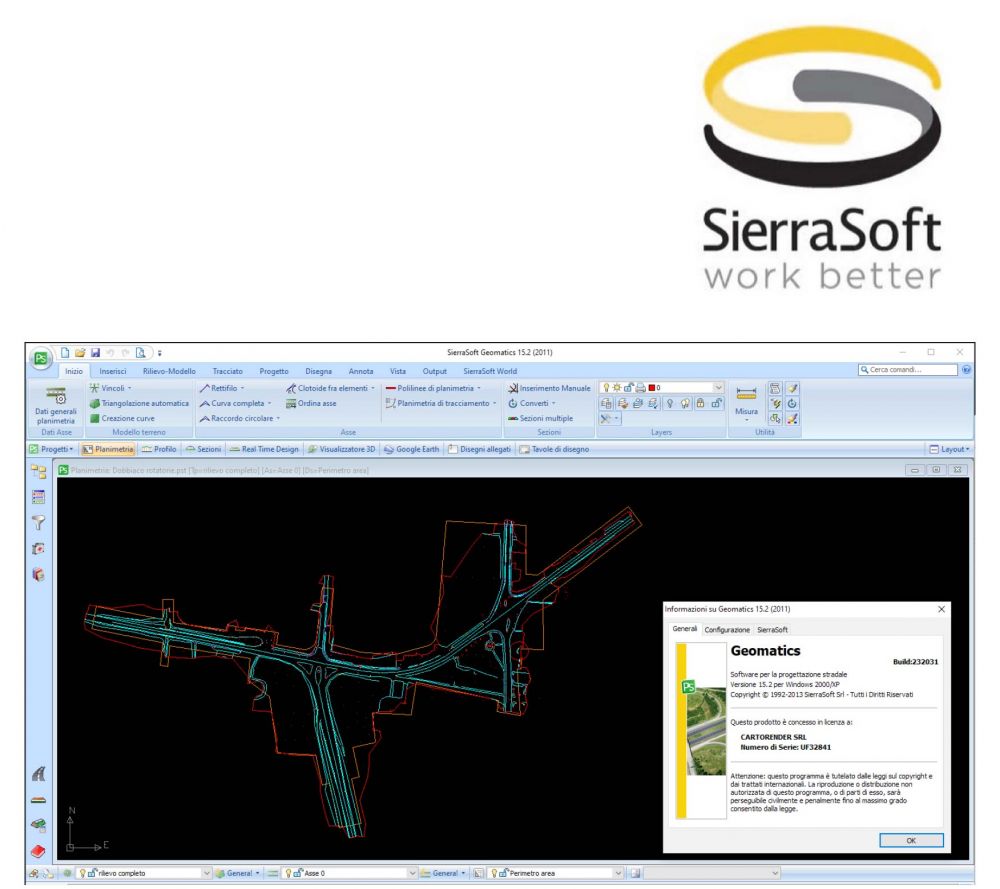
Task: Open the Sezioni view
Action: click(203, 449)
